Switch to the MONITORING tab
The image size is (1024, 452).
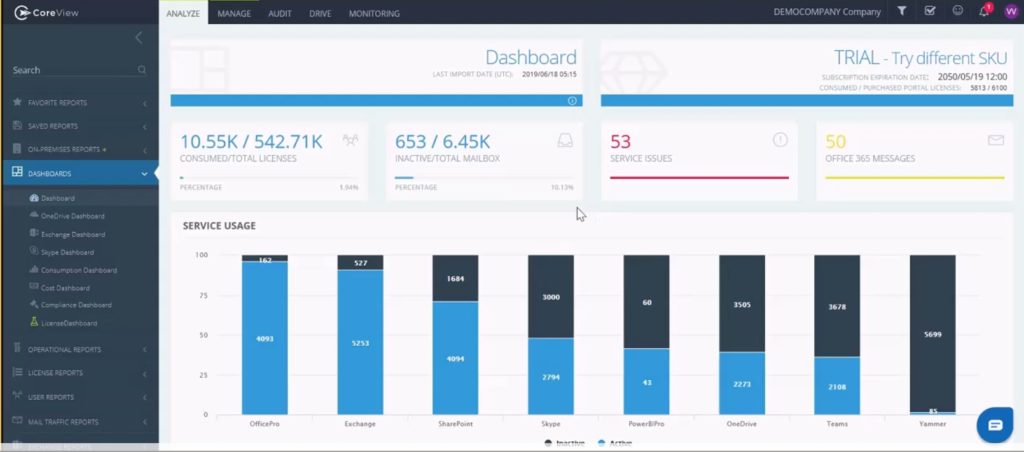374,13
